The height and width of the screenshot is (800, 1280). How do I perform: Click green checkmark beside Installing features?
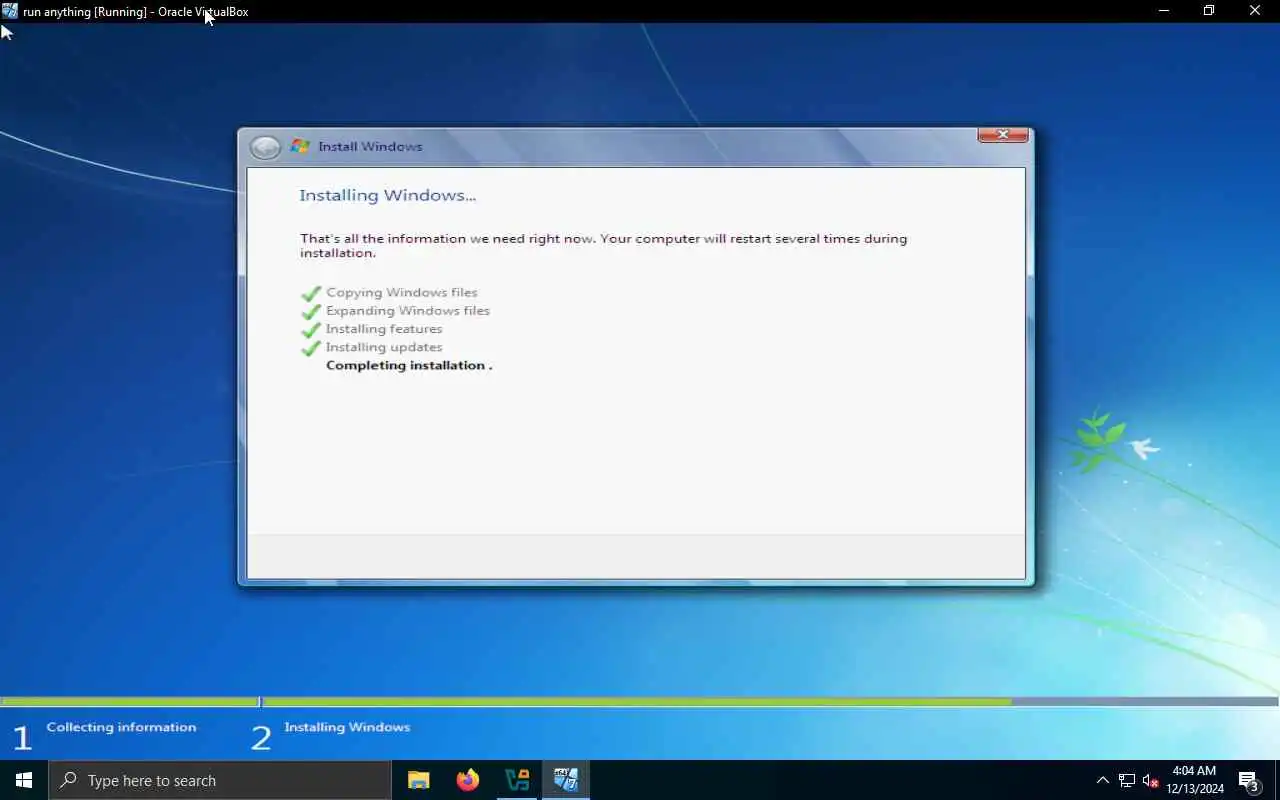click(311, 329)
